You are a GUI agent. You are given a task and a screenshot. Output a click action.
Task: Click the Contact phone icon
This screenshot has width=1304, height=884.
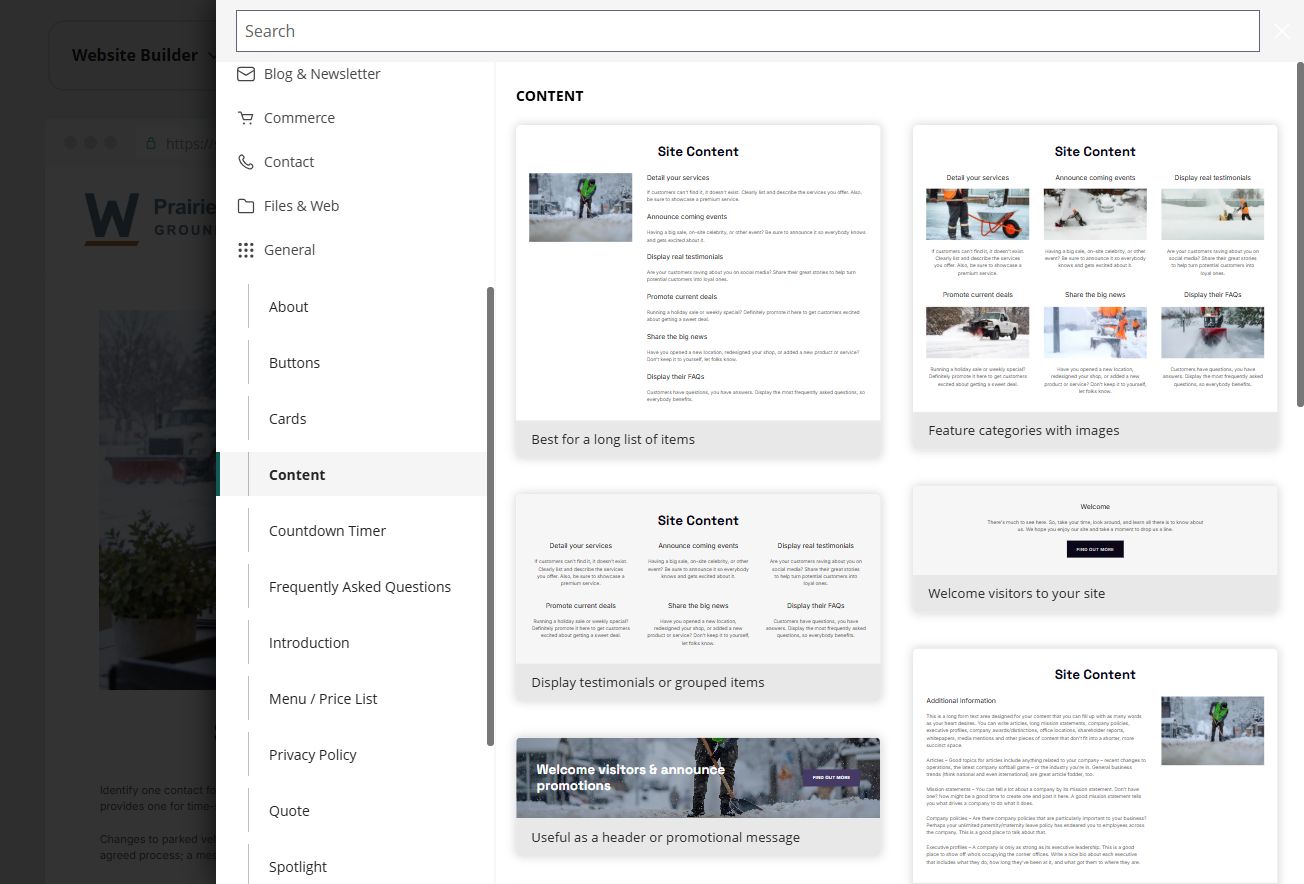pyautogui.click(x=245, y=162)
